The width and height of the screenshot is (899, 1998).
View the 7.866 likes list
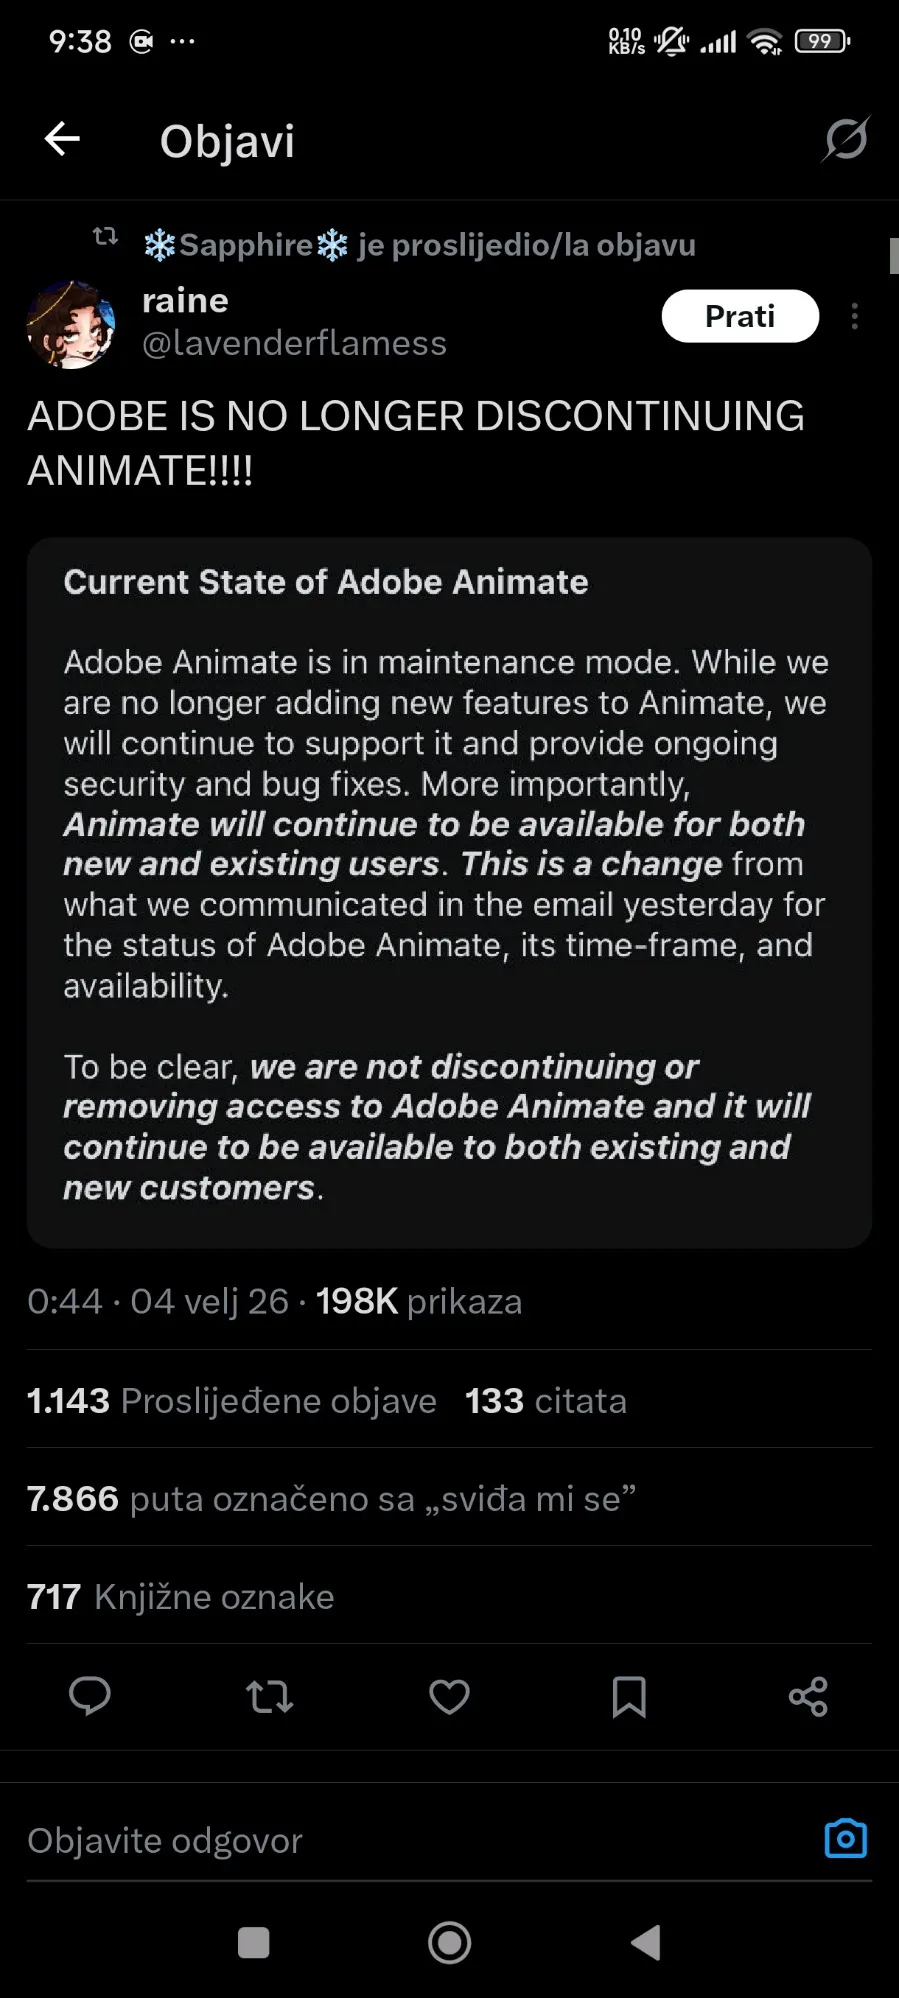(331, 1499)
